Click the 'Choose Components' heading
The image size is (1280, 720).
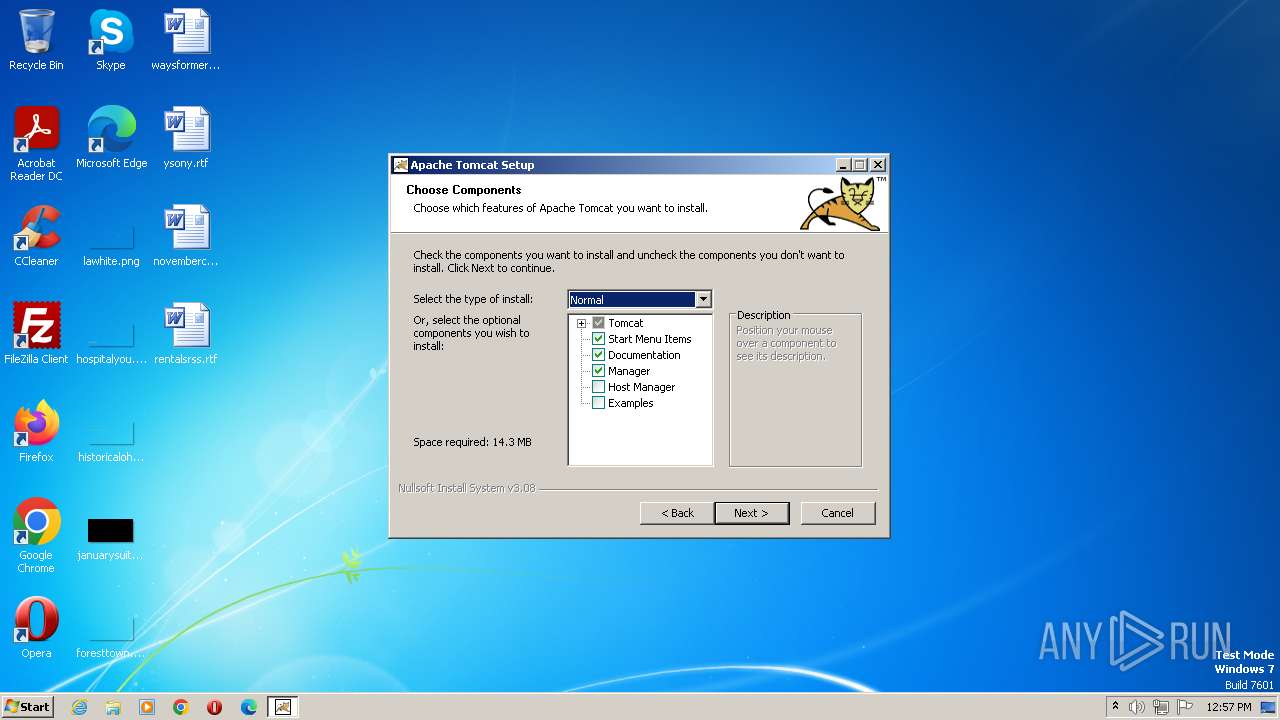coord(464,190)
